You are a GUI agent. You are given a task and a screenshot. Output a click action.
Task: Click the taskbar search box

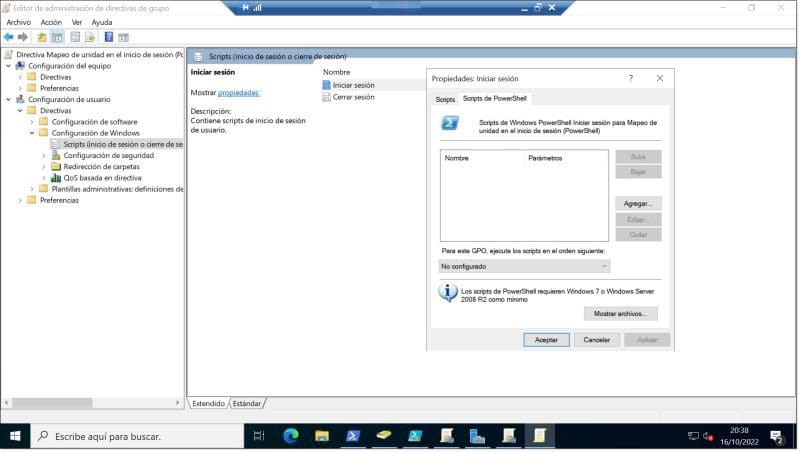pos(137,436)
